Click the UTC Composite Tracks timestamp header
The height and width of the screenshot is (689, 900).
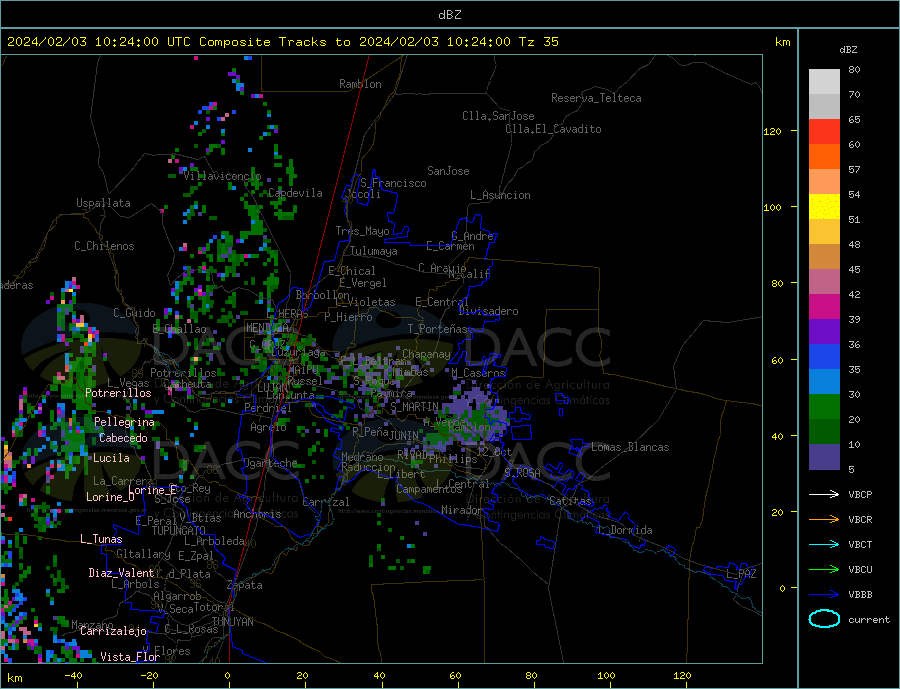tap(282, 42)
